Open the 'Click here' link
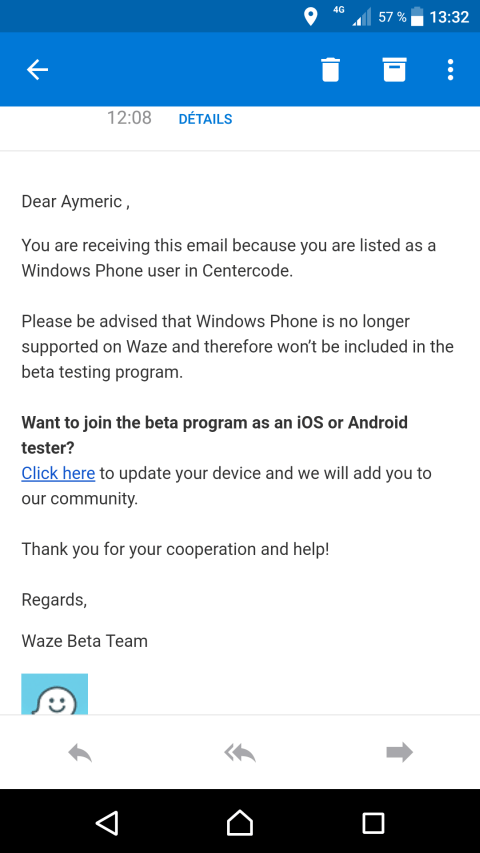 pos(58,473)
